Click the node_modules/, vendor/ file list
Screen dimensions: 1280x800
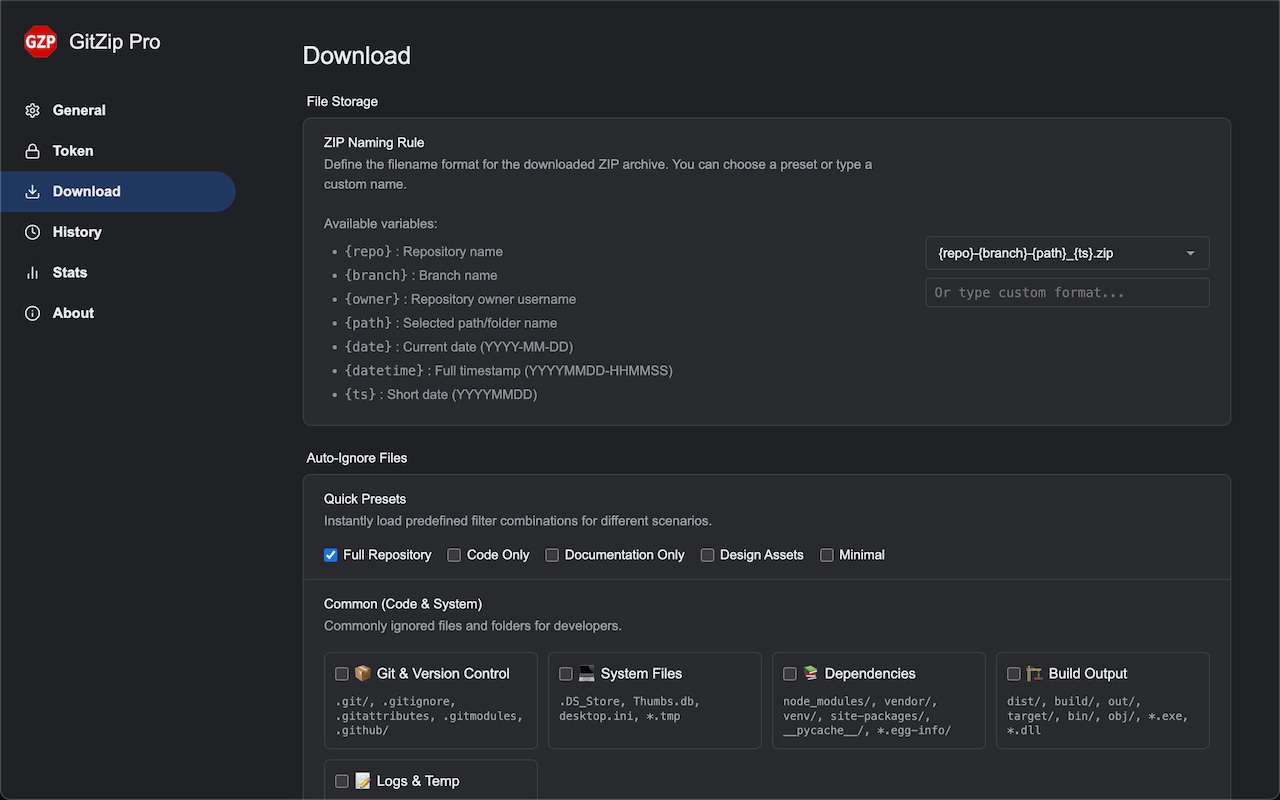(867, 716)
